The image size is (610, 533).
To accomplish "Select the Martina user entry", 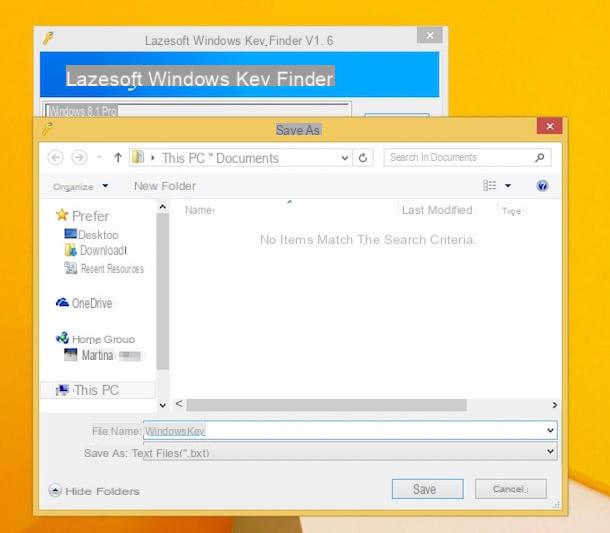I will (97, 355).
